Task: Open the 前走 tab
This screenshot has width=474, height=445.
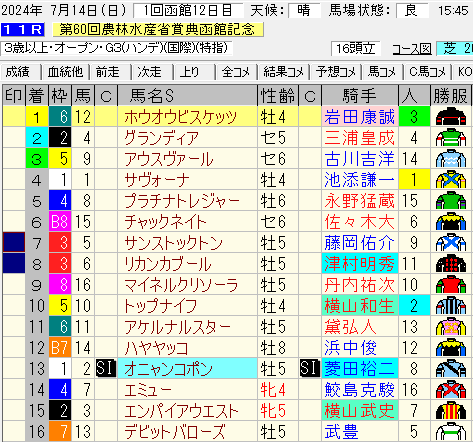Action: pos(108,72)
